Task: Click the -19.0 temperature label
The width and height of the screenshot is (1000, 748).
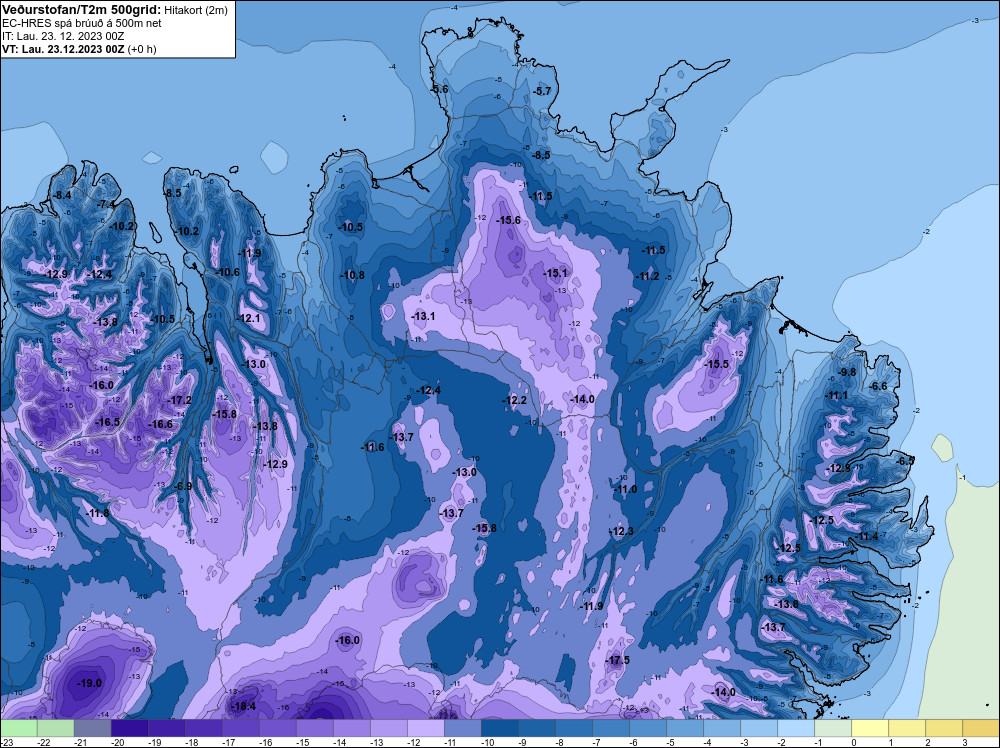Action: 89,683
